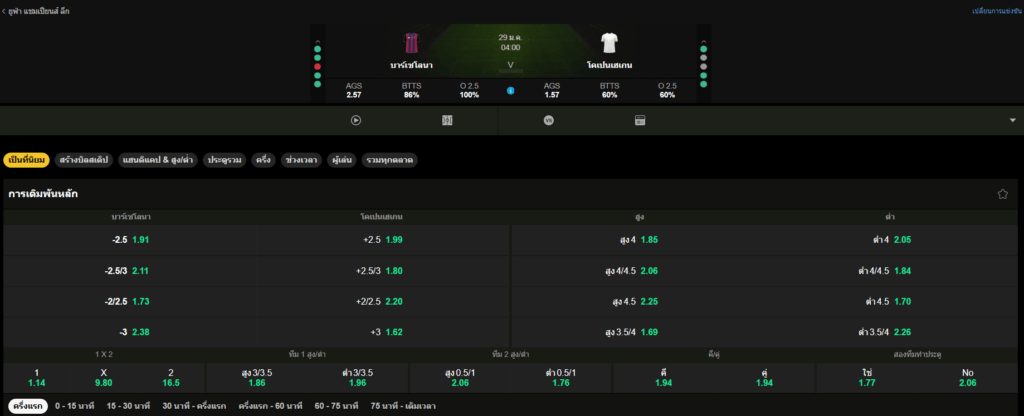This screenshot has height=416, width=1024.
Task: Bet Barcelona -2.5/3 at 2.11
Action: (x=130, y=270)
